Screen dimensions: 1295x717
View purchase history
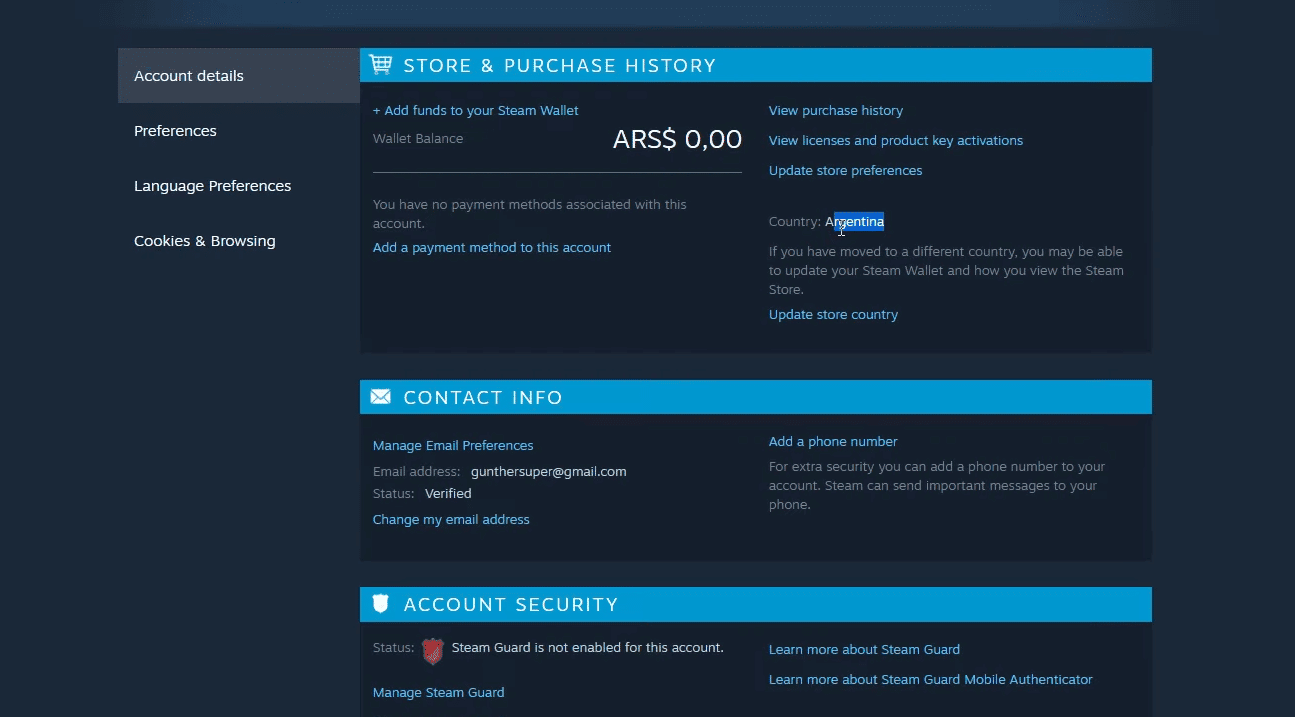[x=836, y=111]
